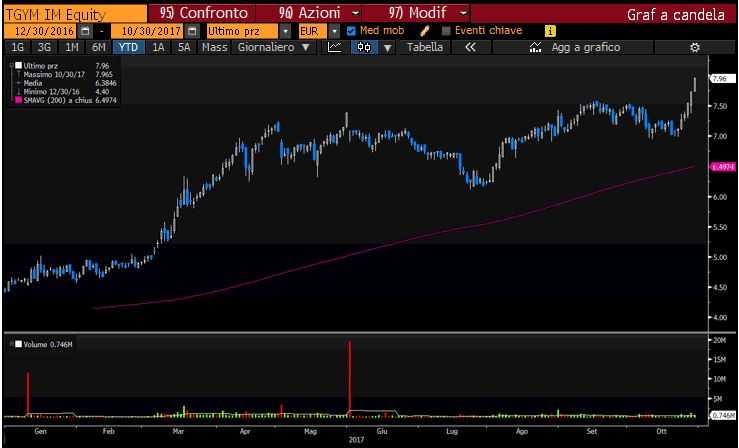Click the Massimo 10/30/17 legend row

pyautogui.click(x=67, y=74)
